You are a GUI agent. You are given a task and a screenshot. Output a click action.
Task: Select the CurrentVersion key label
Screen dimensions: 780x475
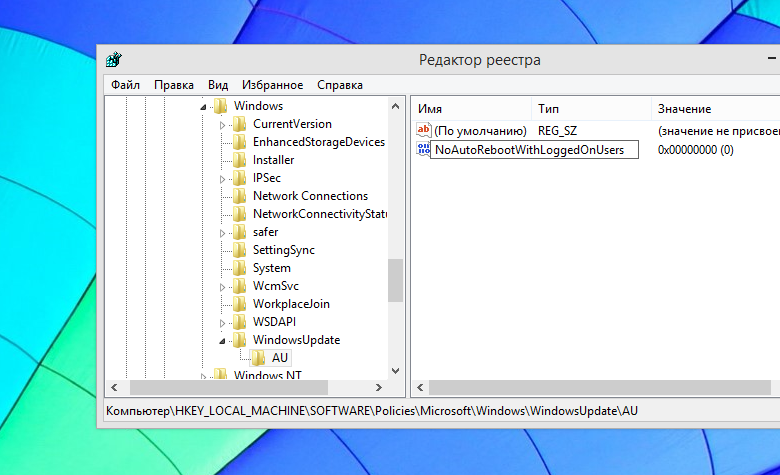[x=292, y=124]
